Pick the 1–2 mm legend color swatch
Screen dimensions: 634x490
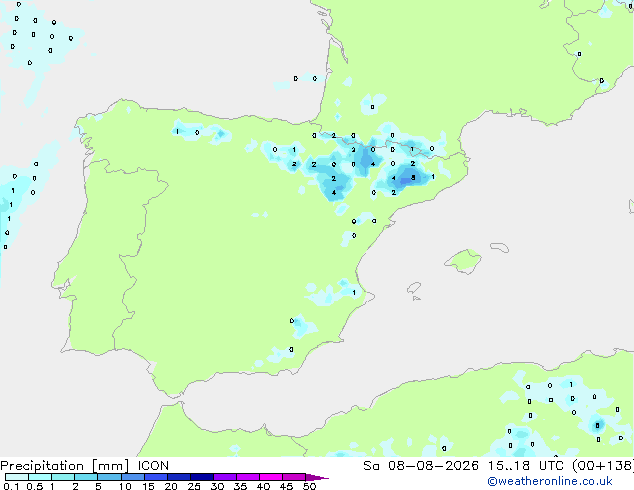coord(63,477)
